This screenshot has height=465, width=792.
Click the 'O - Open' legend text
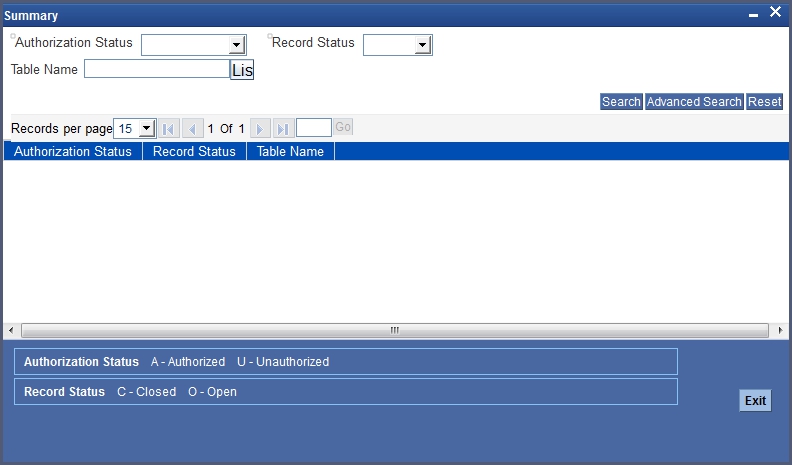[x=212, y=392]
